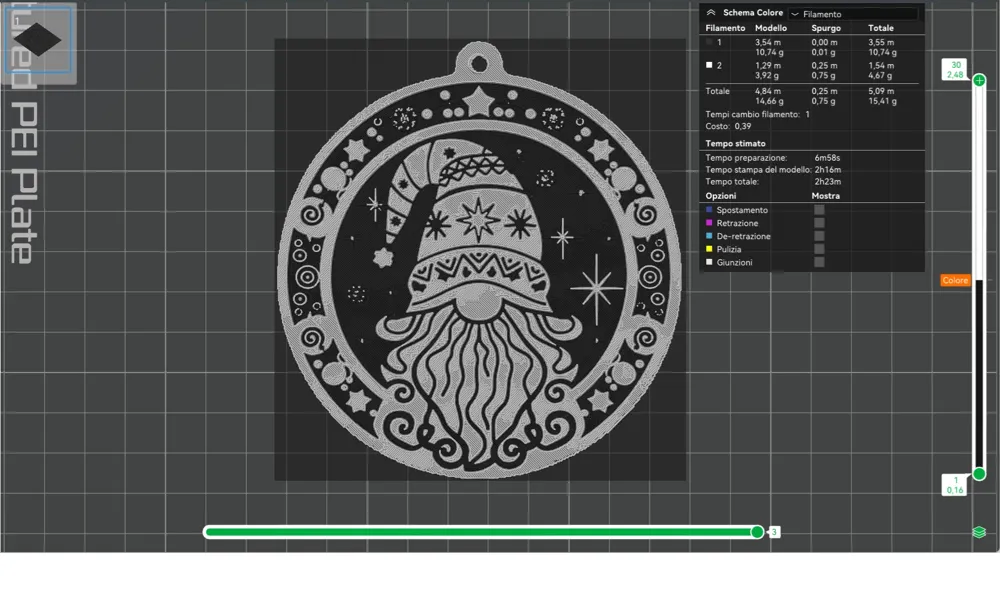The image size is (1000, 601).
Task: Click the Mostra column heading
Action: (x=825, y=196)
